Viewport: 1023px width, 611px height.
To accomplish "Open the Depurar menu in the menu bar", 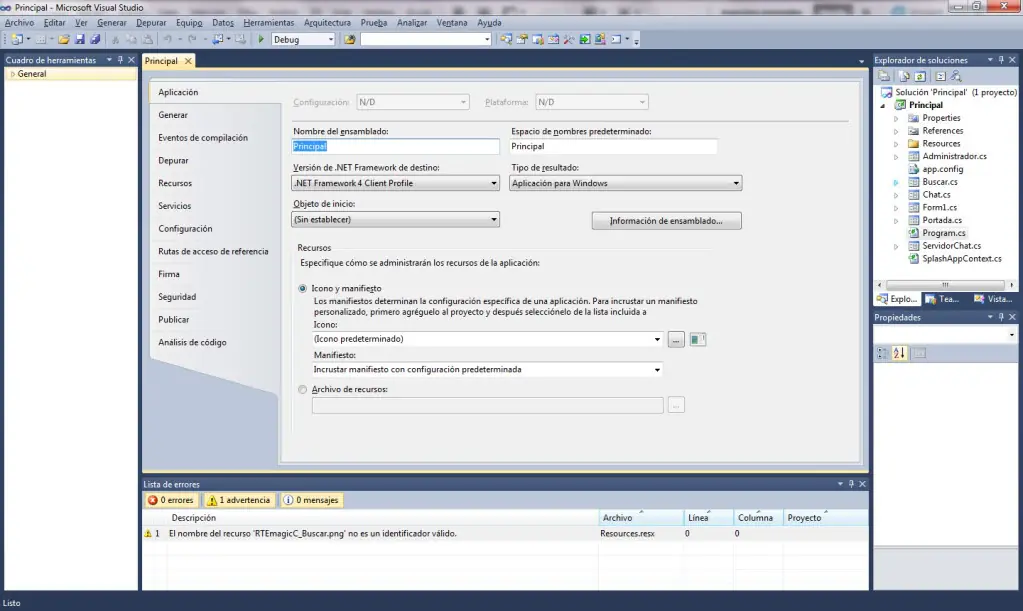I will tap(151, 23).
